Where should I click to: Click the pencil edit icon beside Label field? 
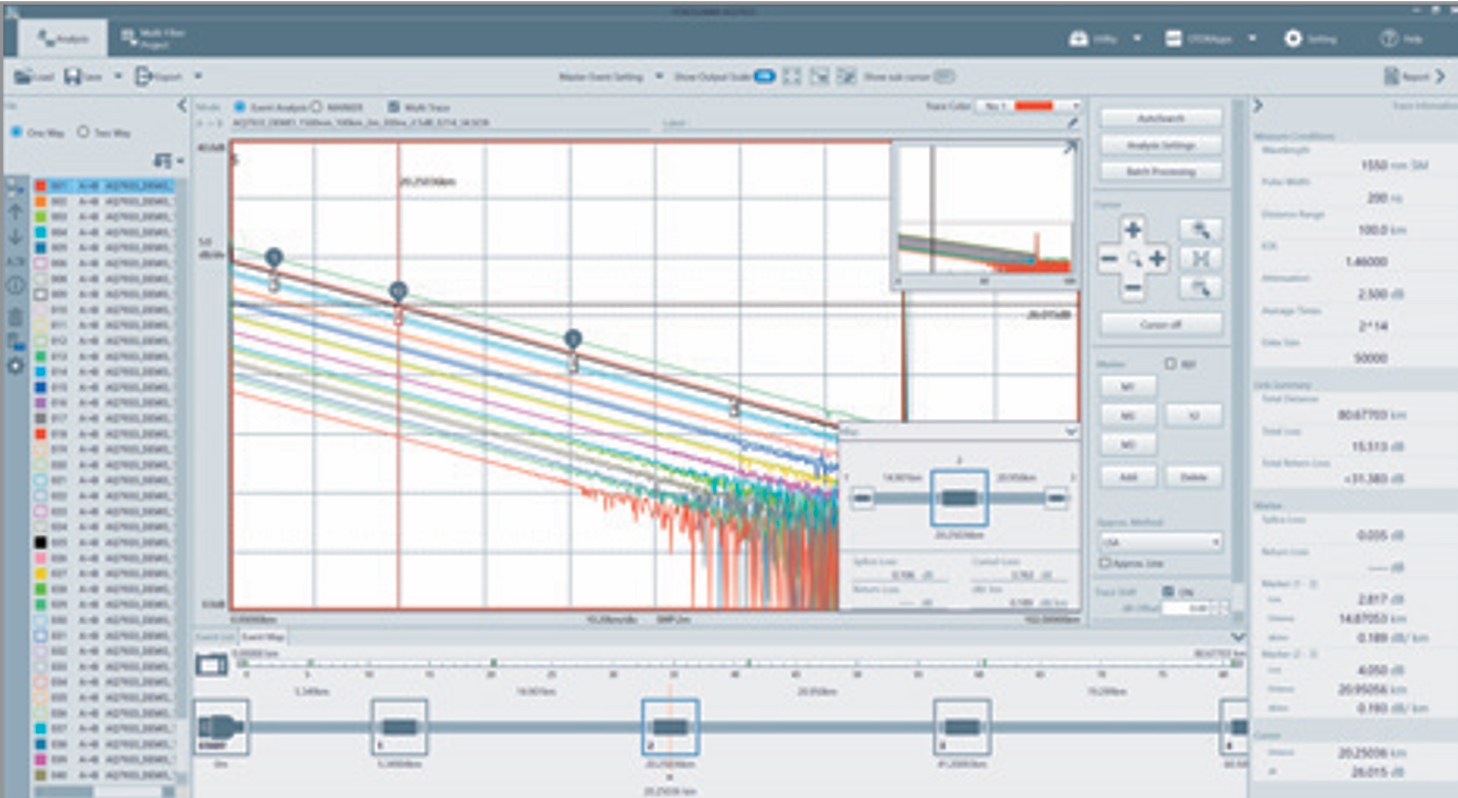pos(1072,123)
